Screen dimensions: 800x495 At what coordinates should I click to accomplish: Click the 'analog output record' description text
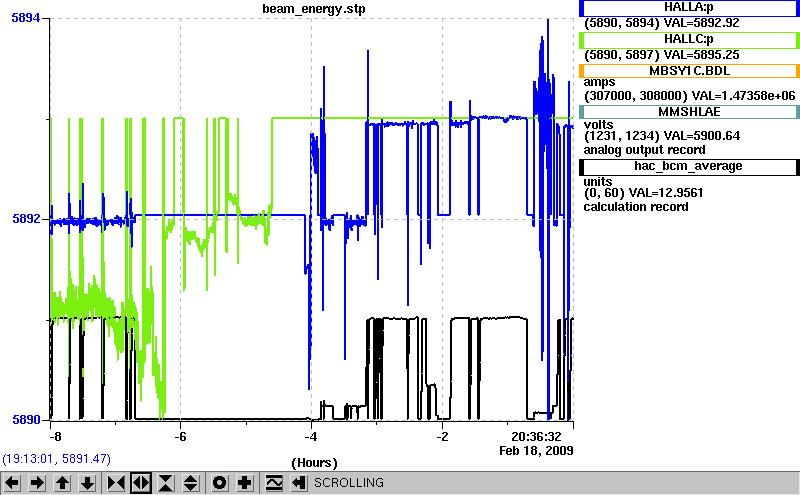pos(644,150)
